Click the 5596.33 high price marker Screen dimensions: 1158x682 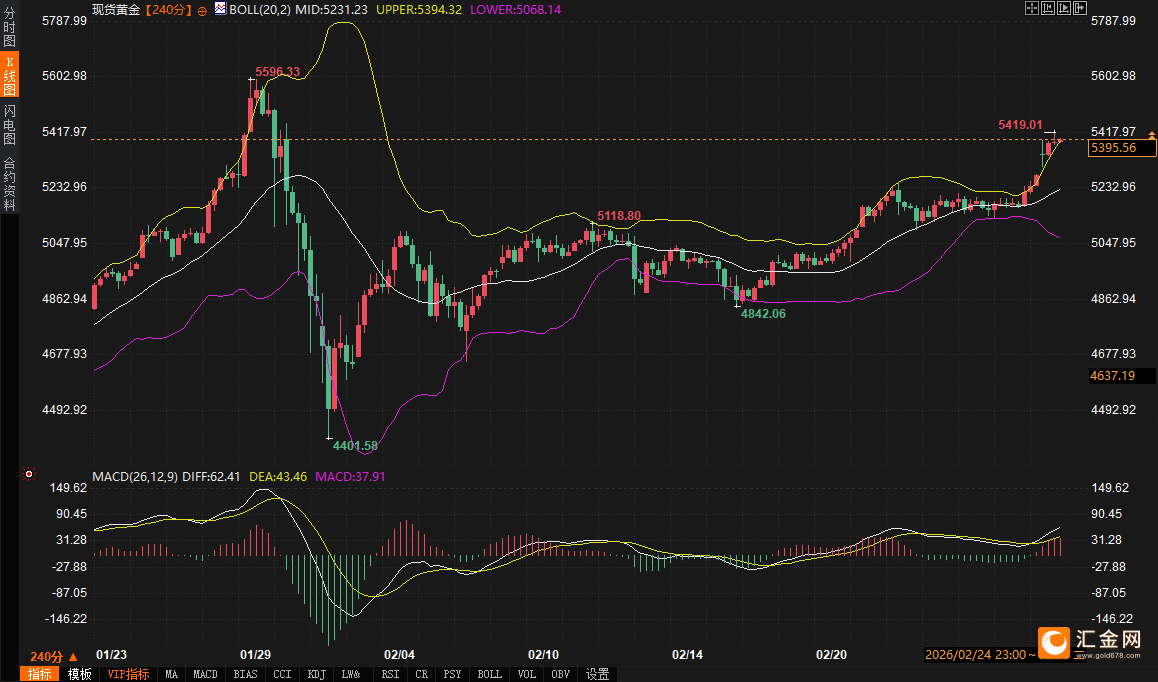(x=278, y=72)
